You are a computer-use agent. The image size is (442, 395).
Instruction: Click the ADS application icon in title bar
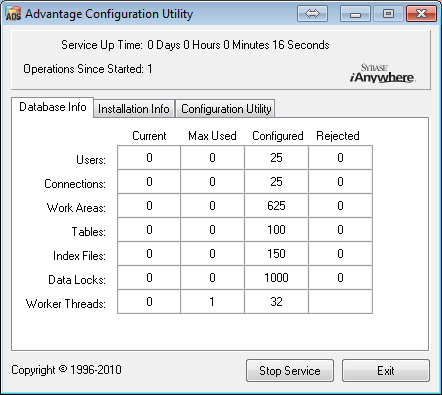(x=13, y=14)
